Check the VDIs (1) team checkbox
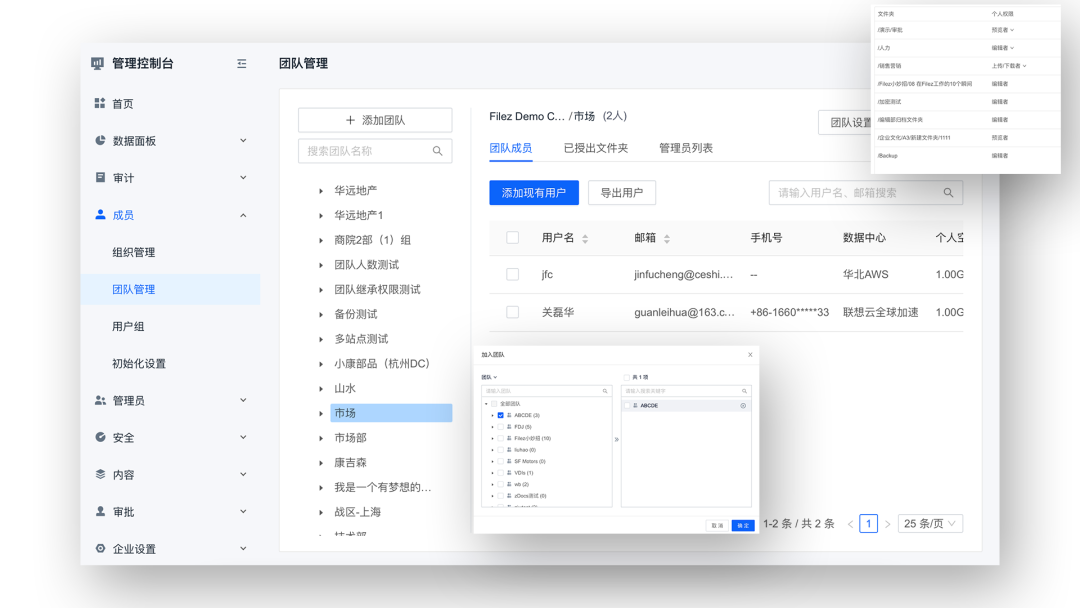This screenshot has width=1080, height=608. coord(501,473)
